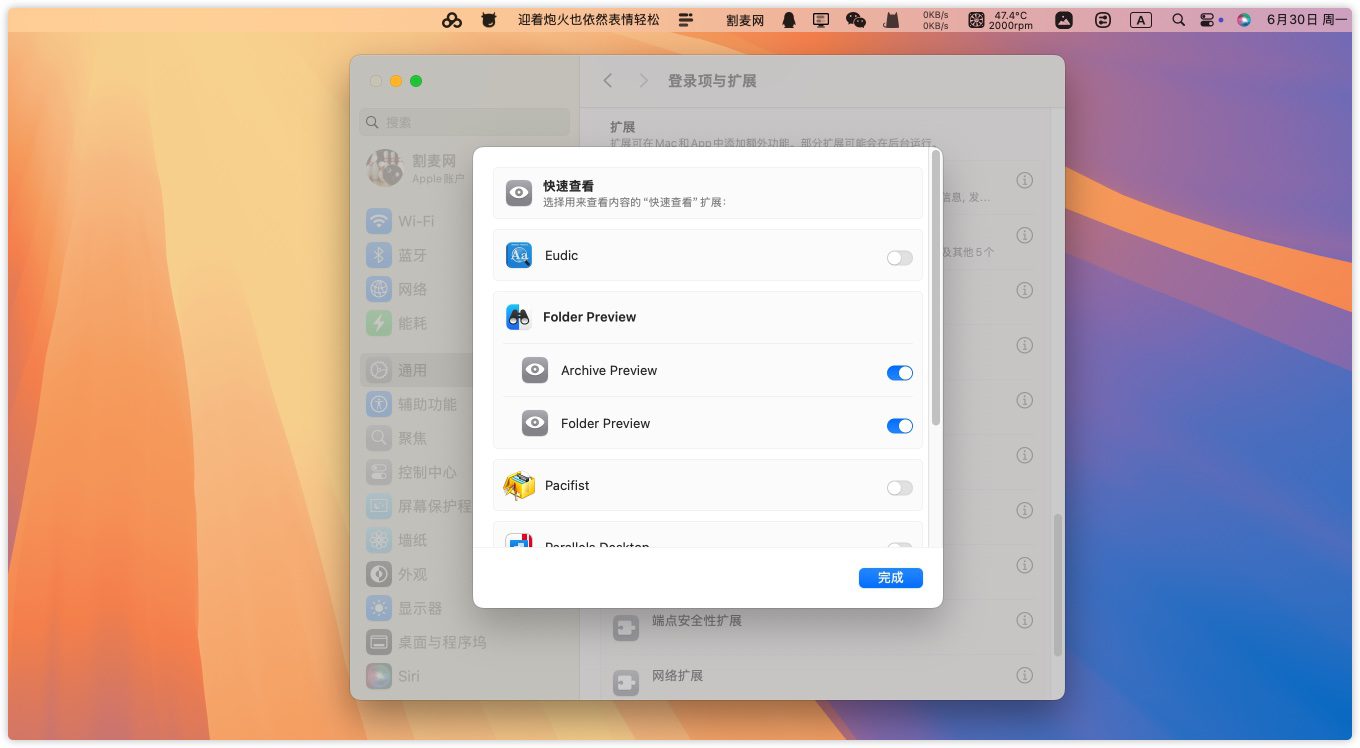Image resolution: width=1360 pixels, height=748 pixels.
Task: Open the 割麦网 menu bar item
Action: (745, 20)
